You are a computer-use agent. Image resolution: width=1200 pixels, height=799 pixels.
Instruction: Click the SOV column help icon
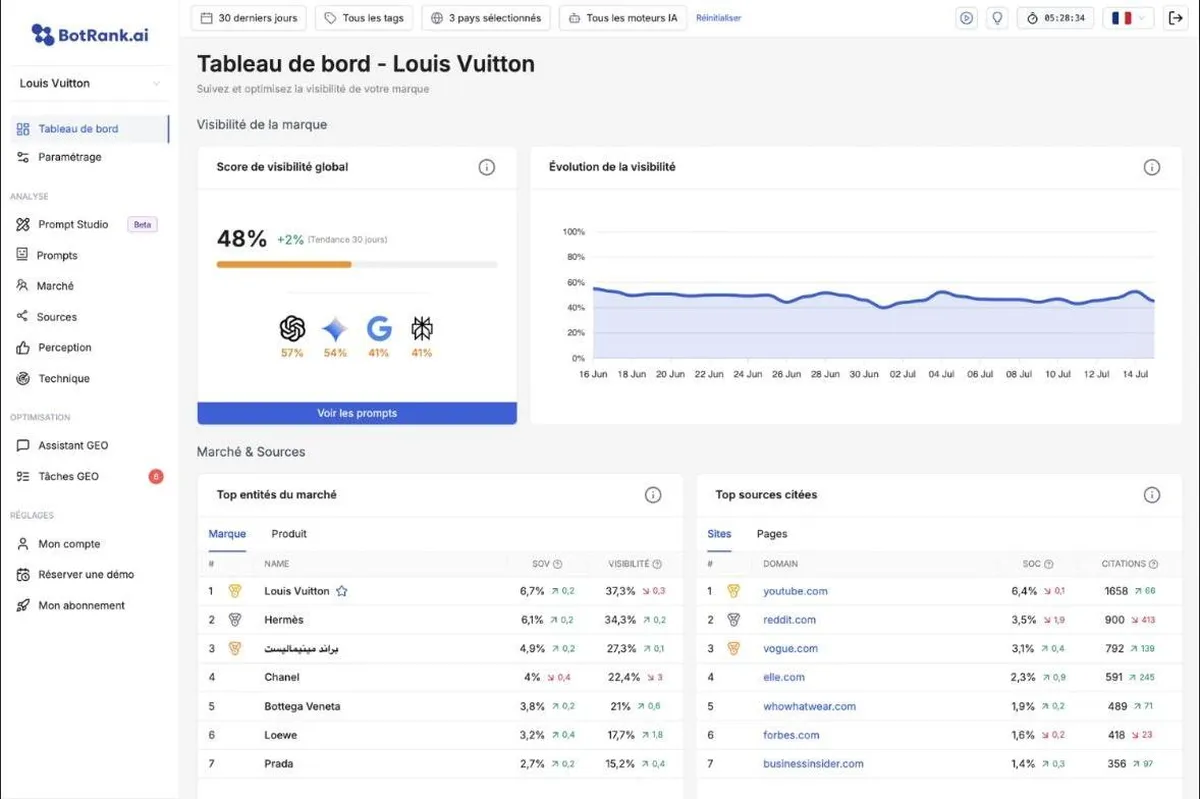point(558,564)
